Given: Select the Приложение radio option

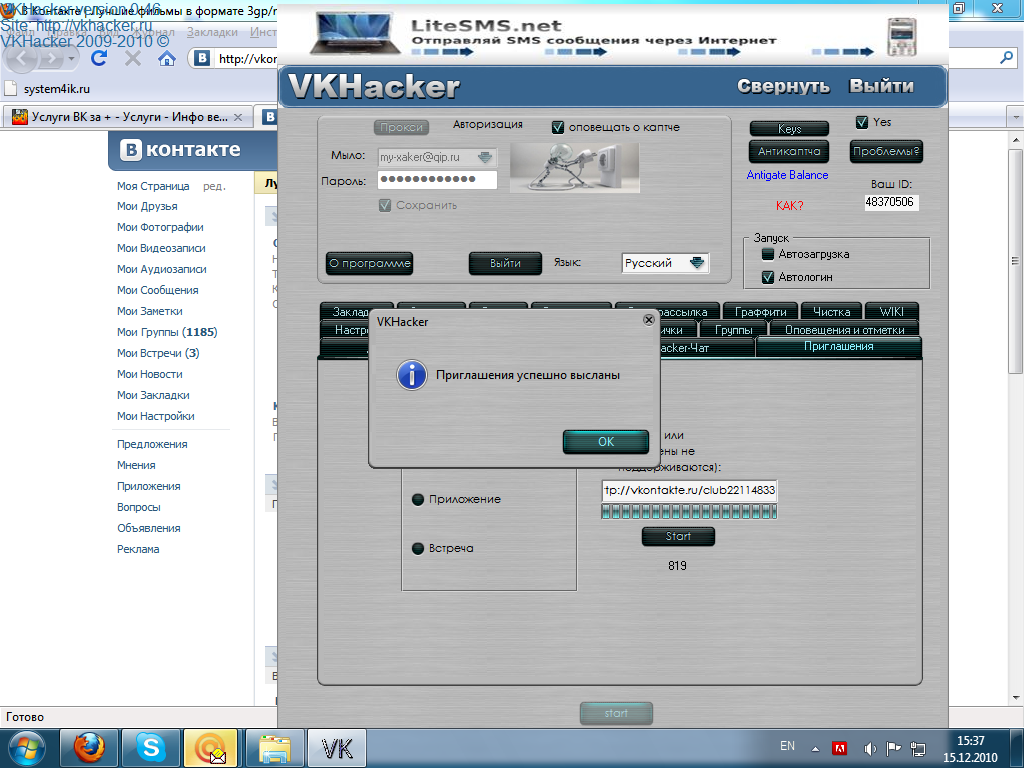Looking at the screenshot, I should pyautogui.click(x=418, y=500).
